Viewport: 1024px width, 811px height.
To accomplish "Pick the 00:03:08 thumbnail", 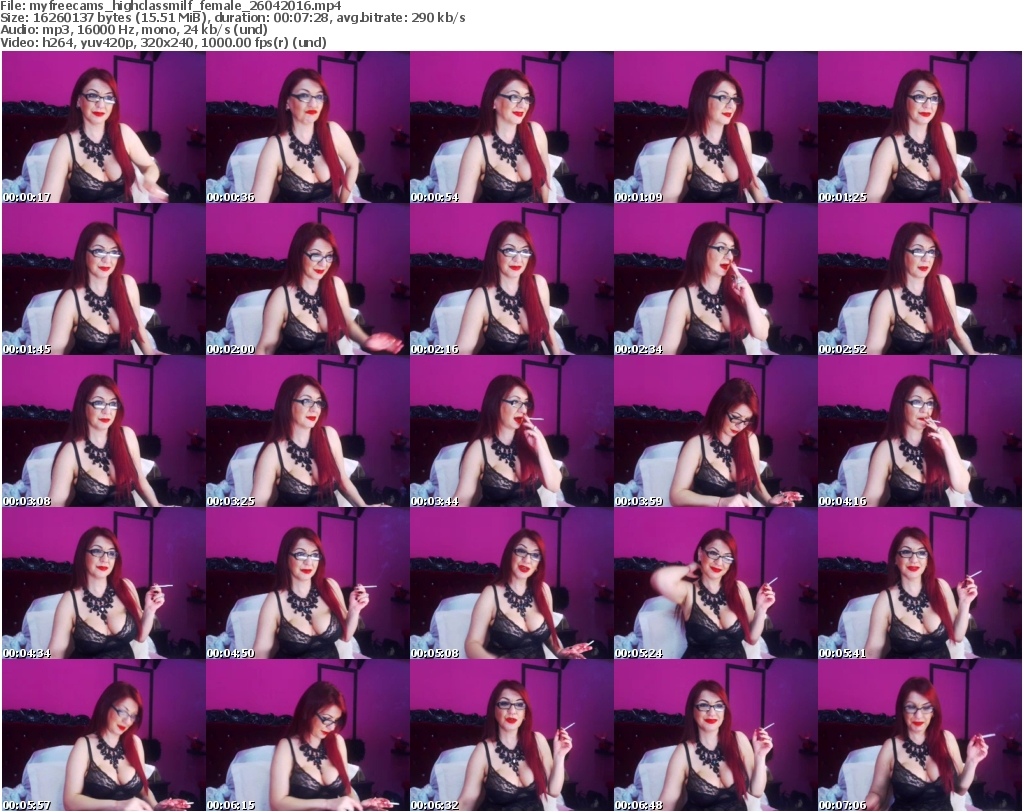I will pyautogui.click(x=104, y=432).
